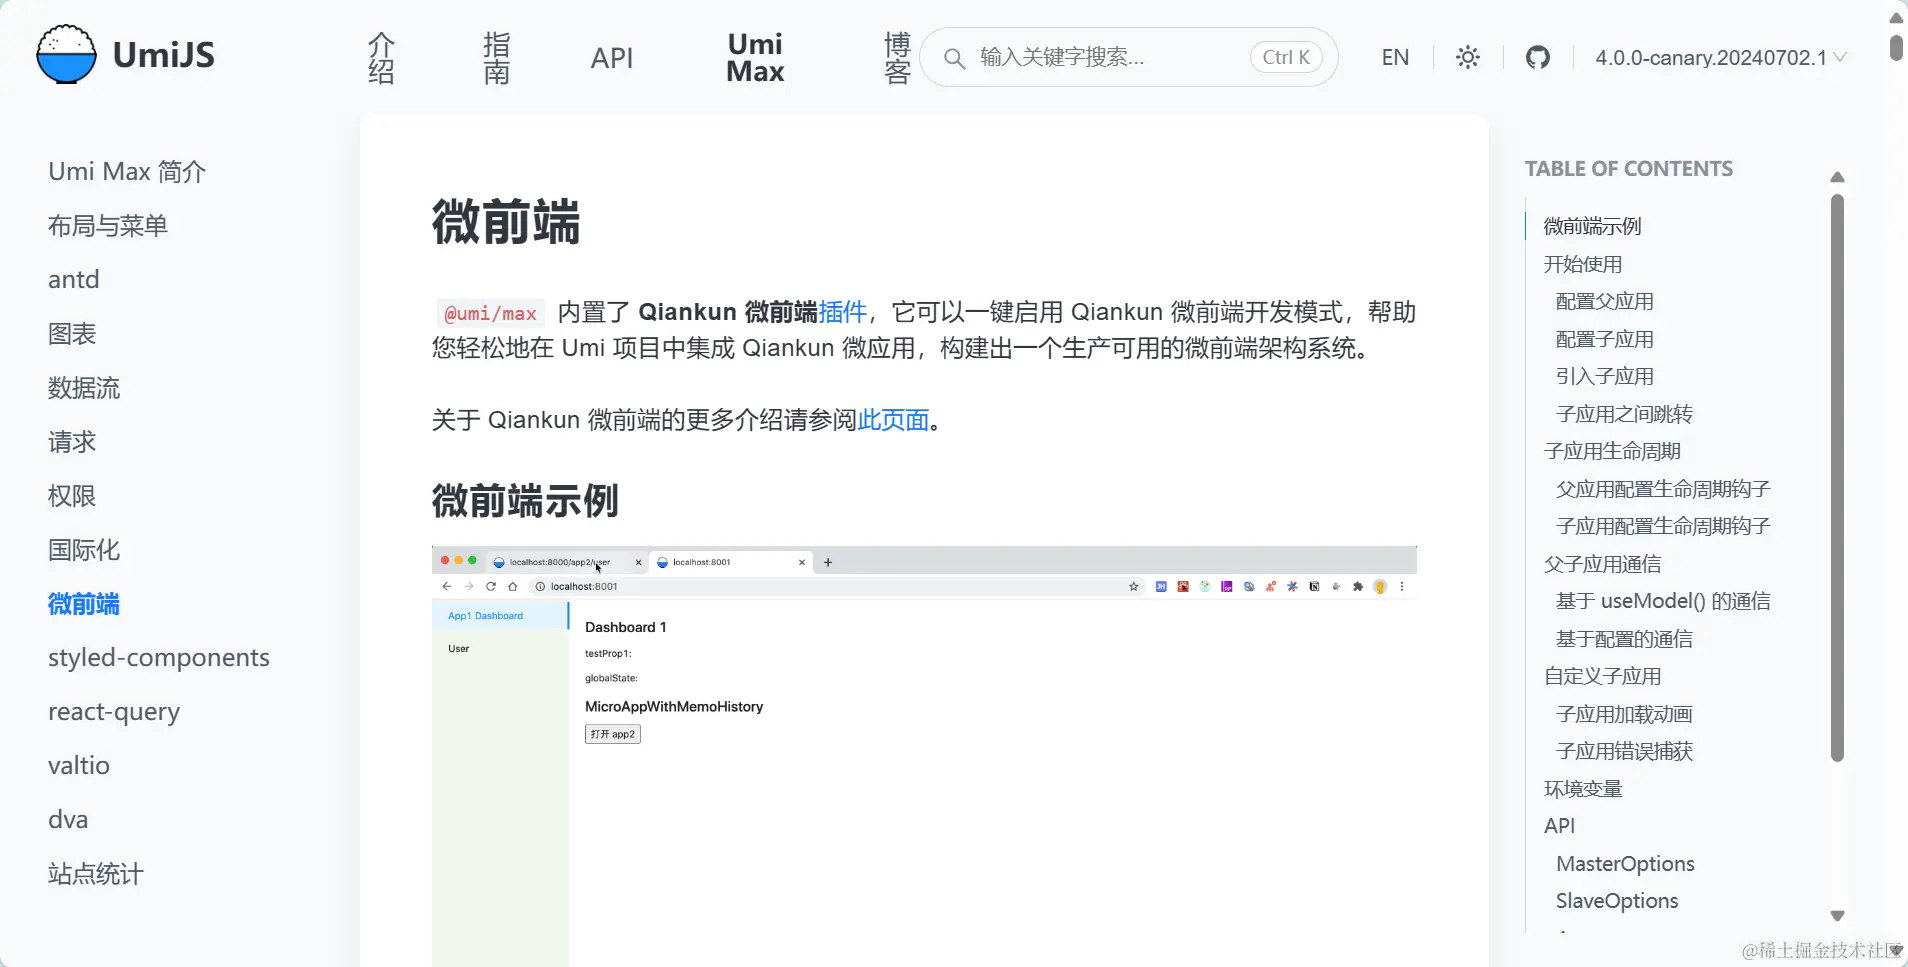This screenshot has height=967, width=1908.
Task: Jump to 开始使用 in table of contents
Action: click(x=1583, y=264)
